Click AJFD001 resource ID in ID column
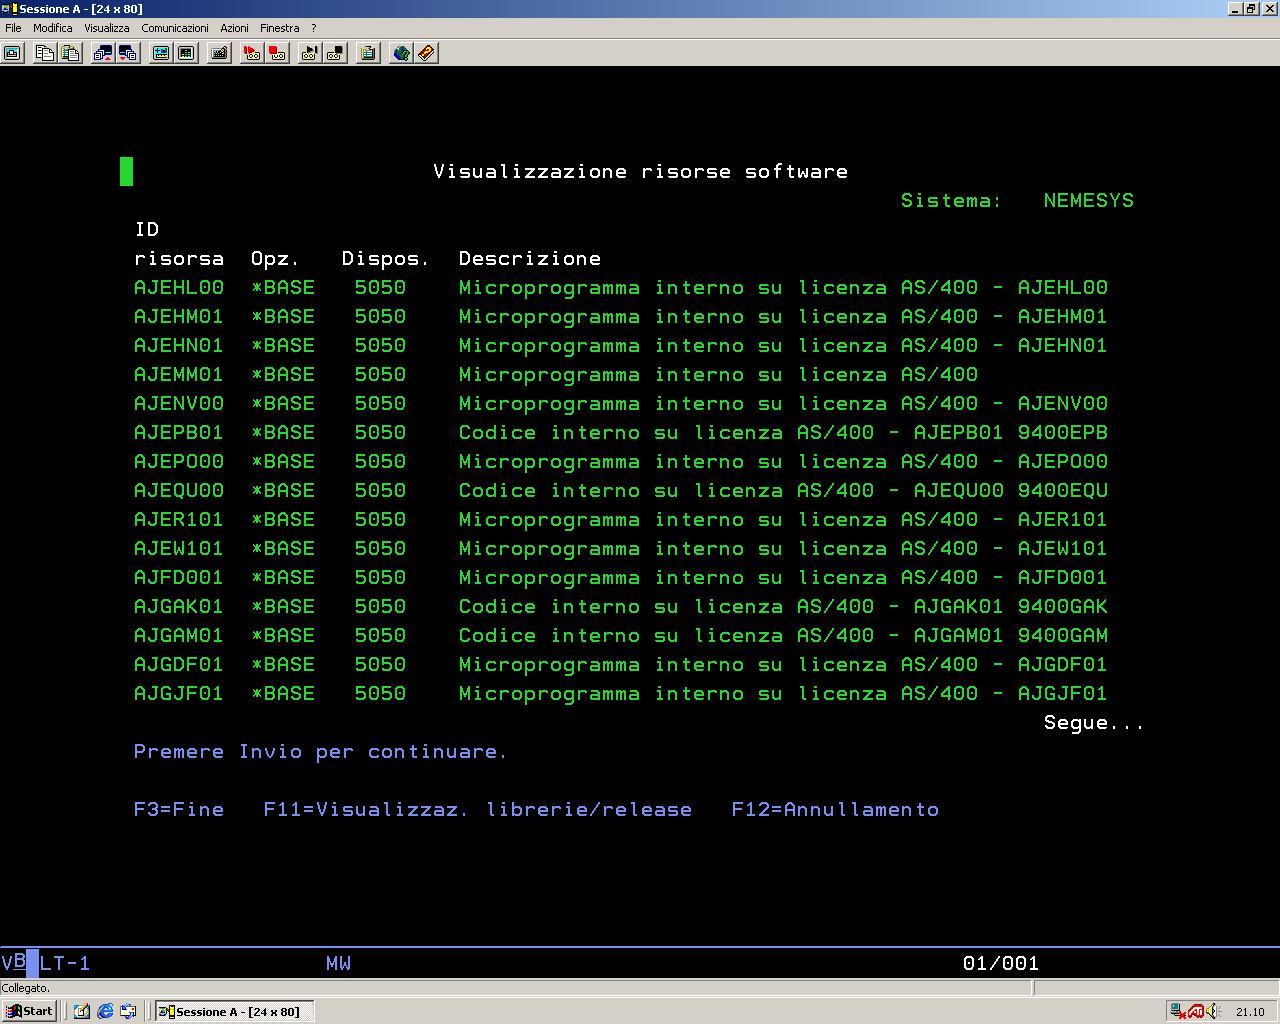 [179, 577]
